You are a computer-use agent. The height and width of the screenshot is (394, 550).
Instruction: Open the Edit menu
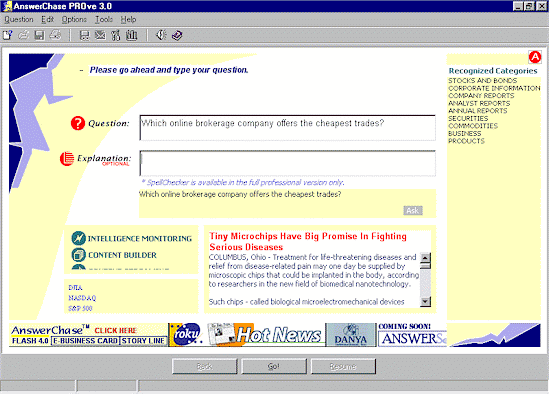tap(47, 19)
